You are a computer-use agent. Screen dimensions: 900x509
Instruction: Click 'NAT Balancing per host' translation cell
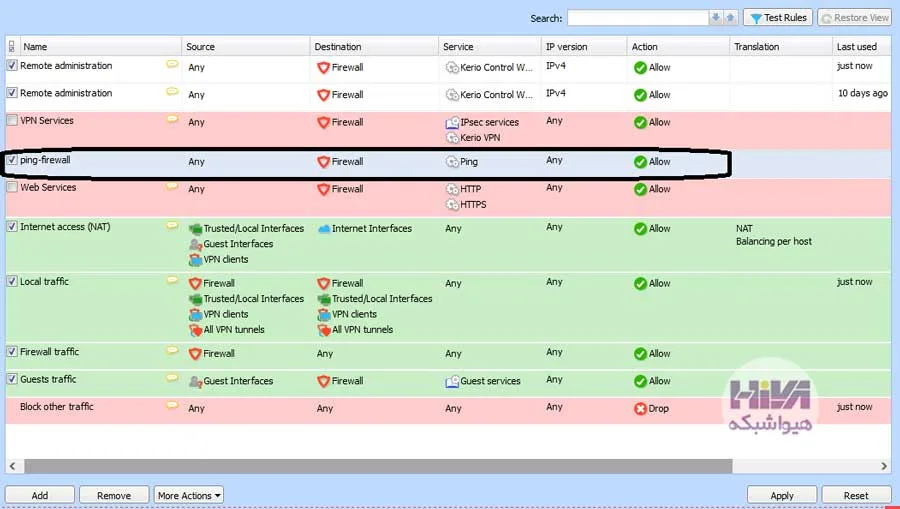pos(774,235)
